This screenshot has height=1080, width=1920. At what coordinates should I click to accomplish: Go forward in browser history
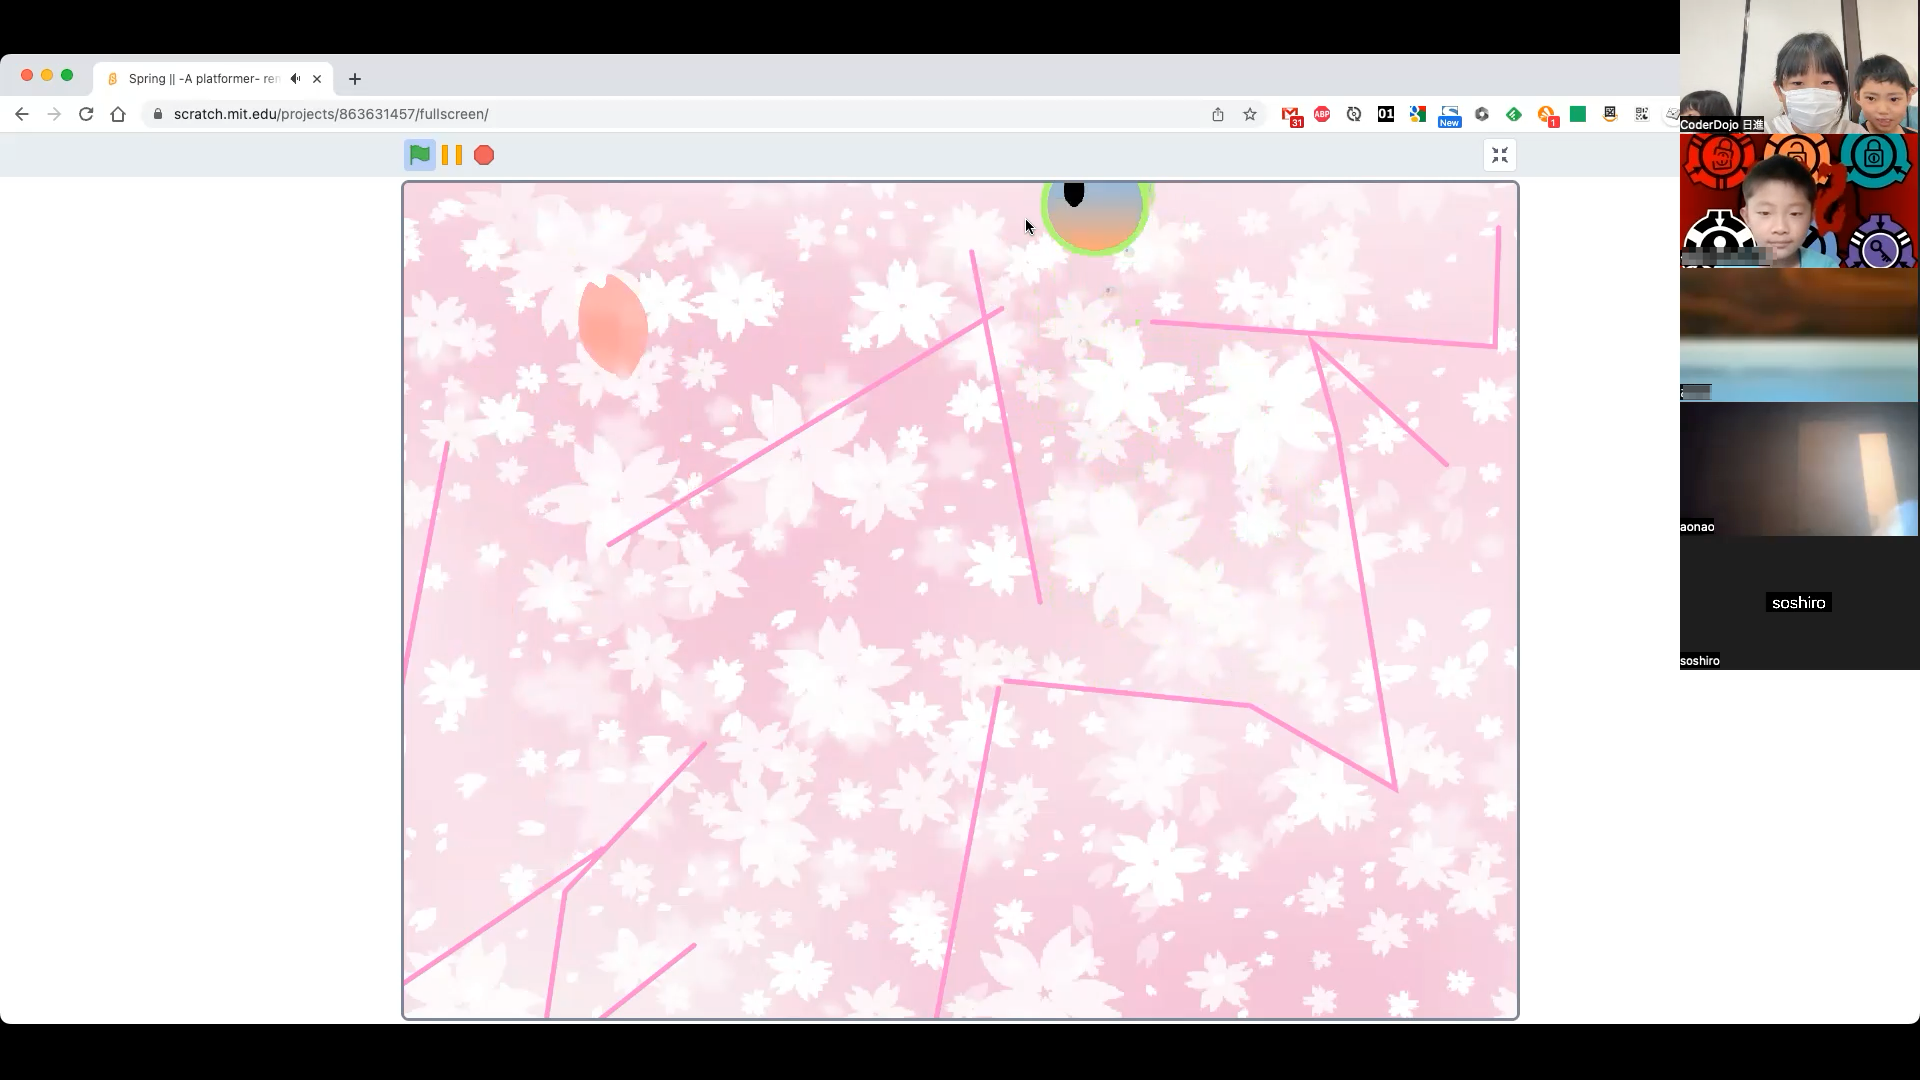click(x=54, y=114)
